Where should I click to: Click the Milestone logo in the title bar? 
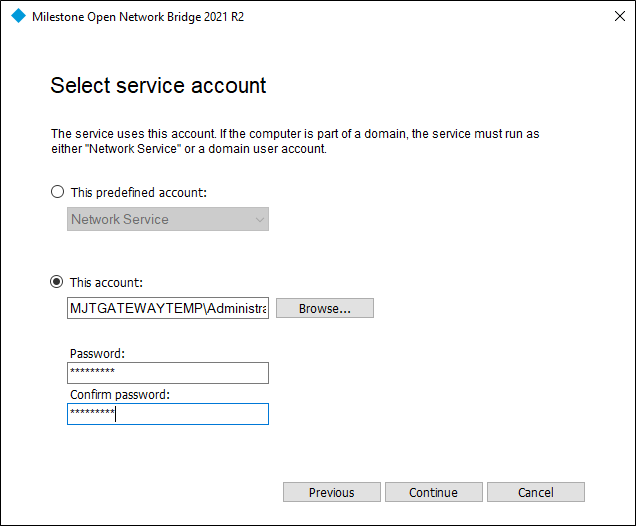click(17, 16)
